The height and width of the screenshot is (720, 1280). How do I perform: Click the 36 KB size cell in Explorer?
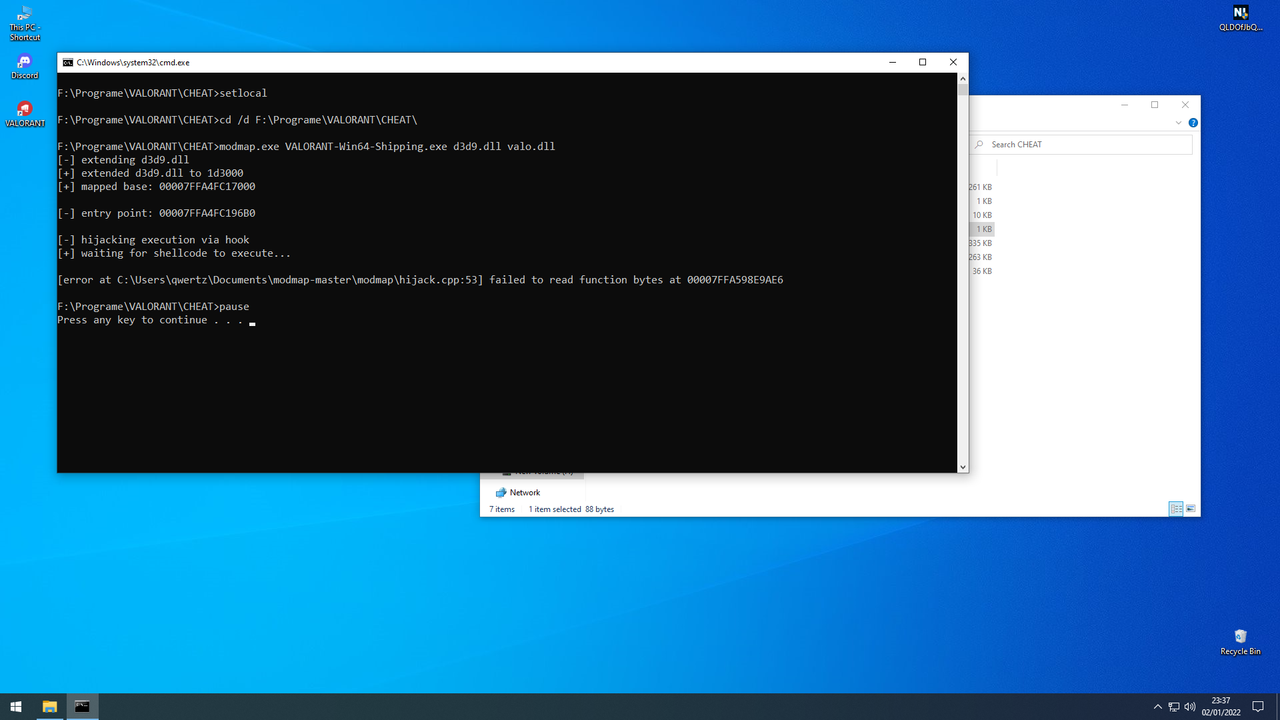(x=982, y=271)
